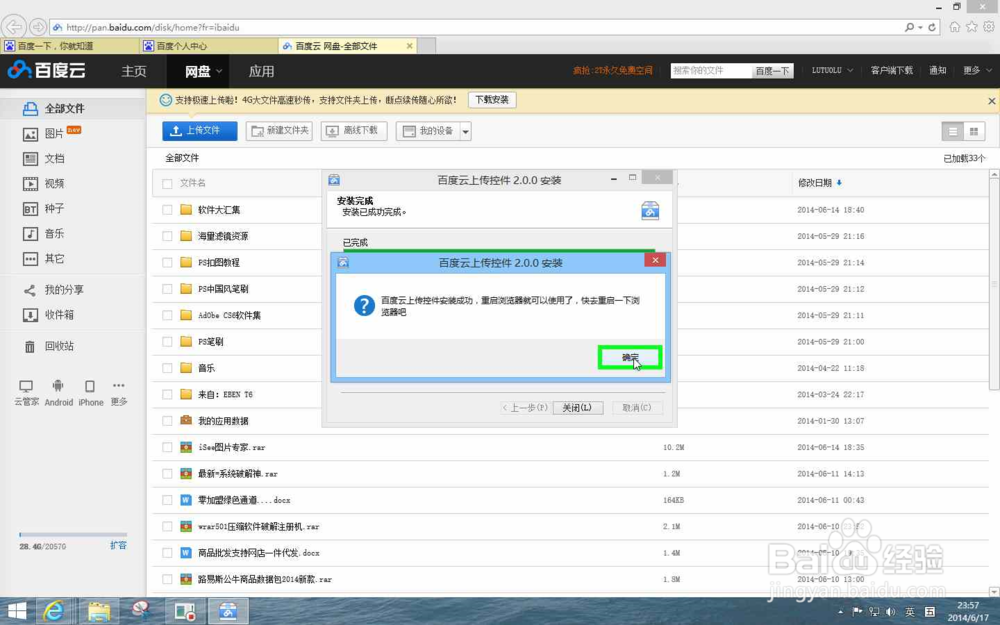Go to 主页 in top navigation
Viewport: 1000px width, 625px height.
click(134, 71)
